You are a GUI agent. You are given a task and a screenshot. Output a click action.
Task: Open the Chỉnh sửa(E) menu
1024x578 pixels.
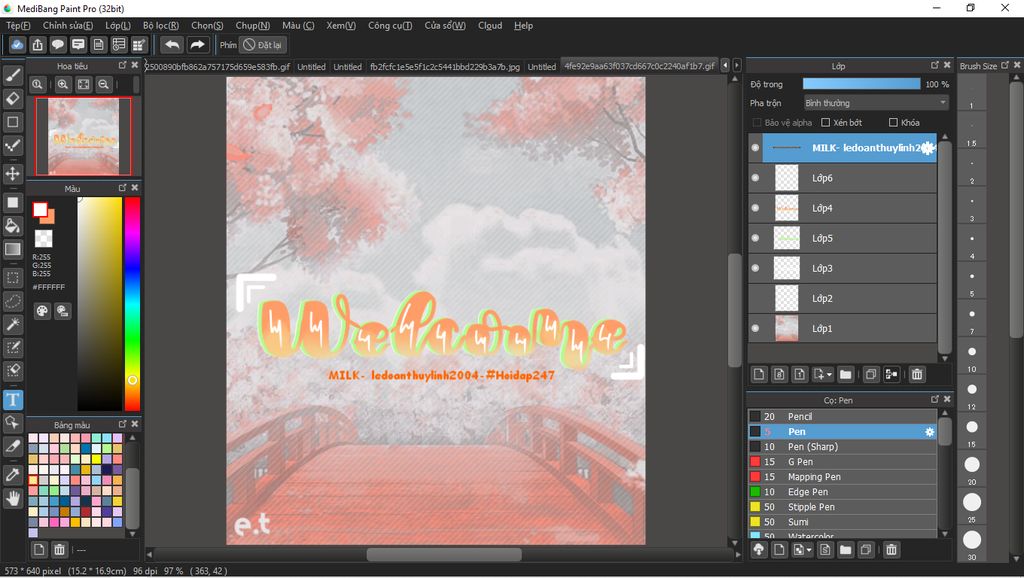pyautogui.click(x=68, y=25)
